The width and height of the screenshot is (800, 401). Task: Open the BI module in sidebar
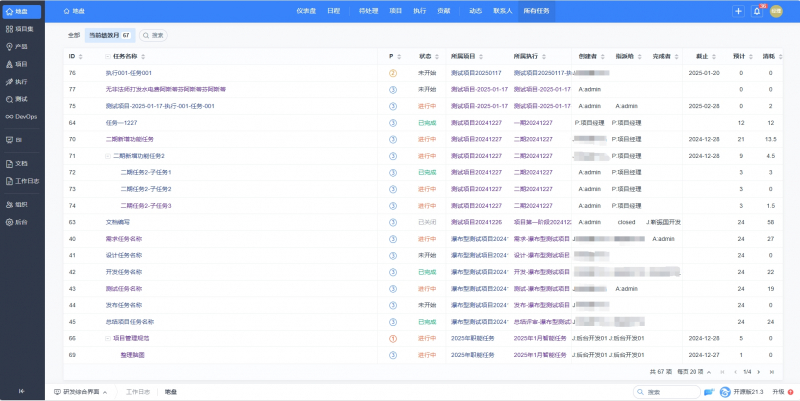tap(22, 140)
